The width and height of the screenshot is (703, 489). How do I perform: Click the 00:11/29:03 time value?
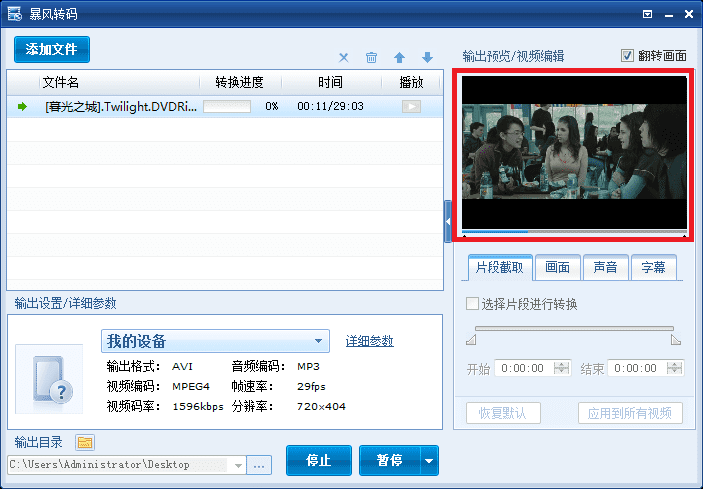[x=330, y=107]
